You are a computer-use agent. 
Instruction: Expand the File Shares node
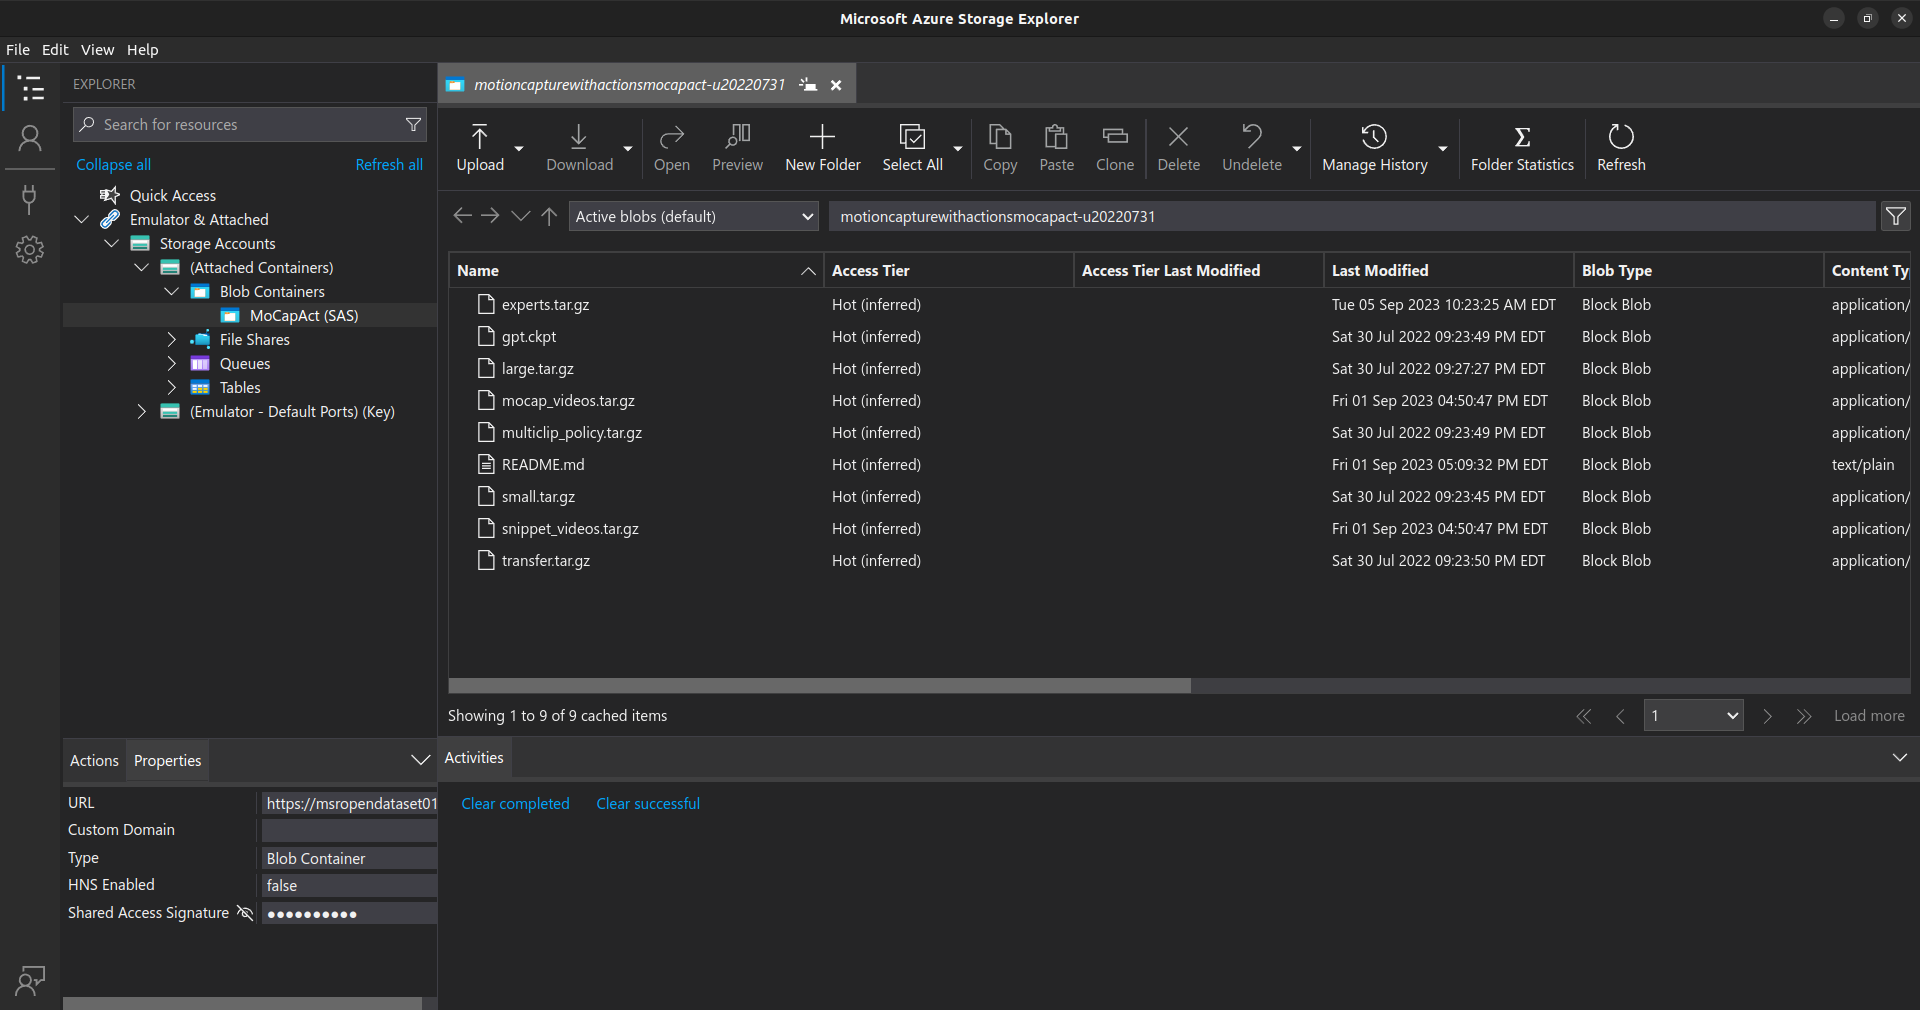(172, 340)
